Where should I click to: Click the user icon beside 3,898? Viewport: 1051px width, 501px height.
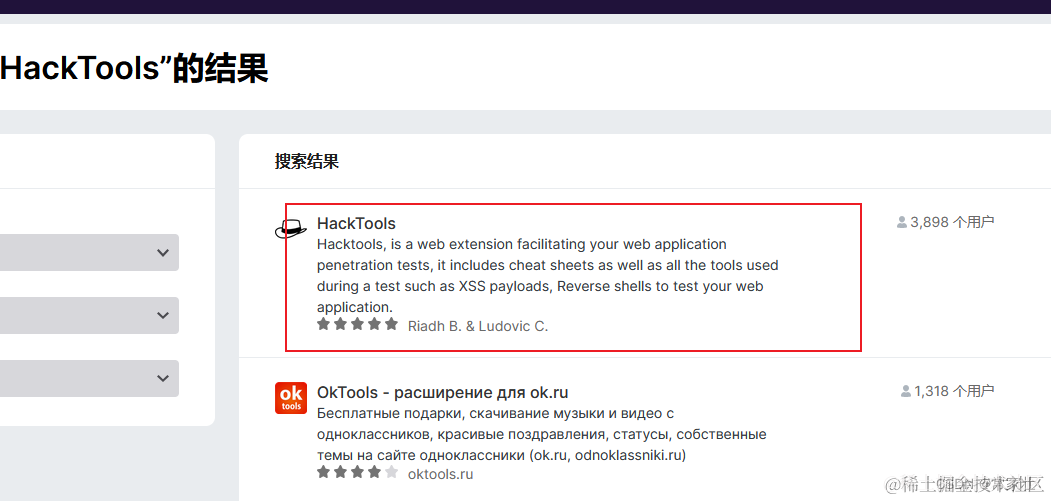tap(902, 222)
